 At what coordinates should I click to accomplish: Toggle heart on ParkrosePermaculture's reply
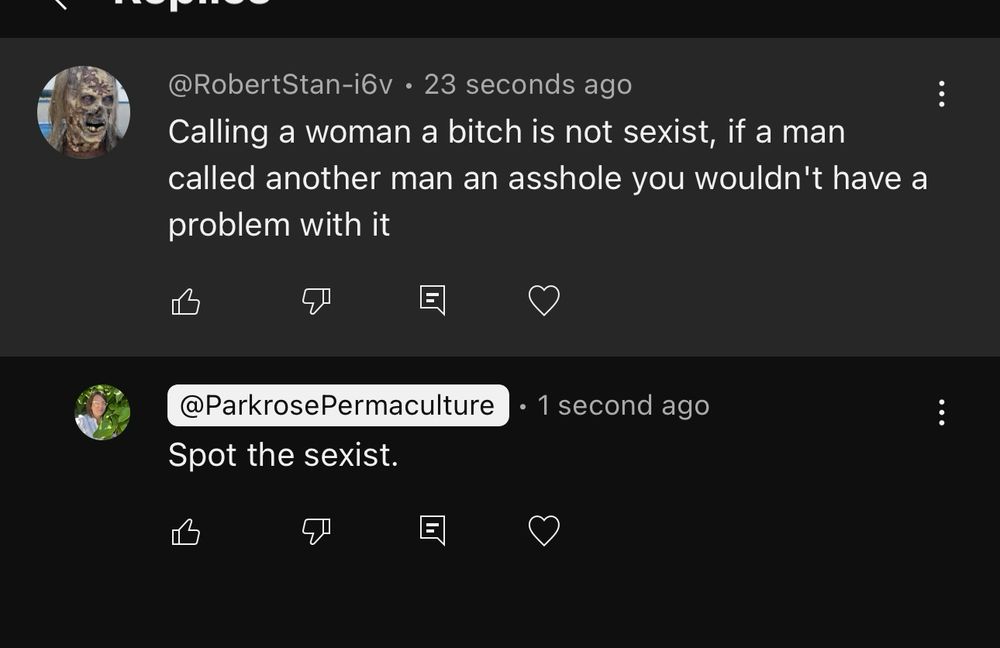point(544,531)
